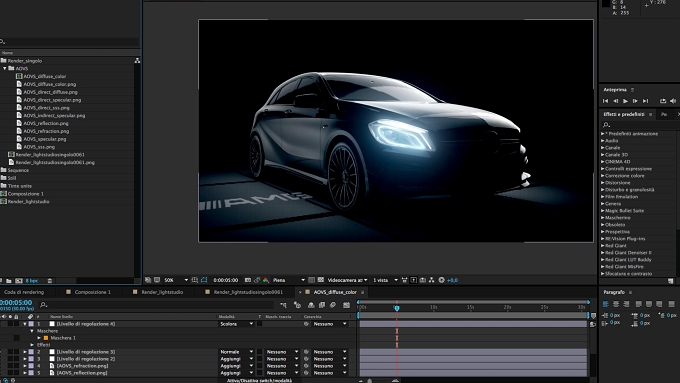Toggle preserve transparency for AOVS_refraction.png

coord(260,366)
